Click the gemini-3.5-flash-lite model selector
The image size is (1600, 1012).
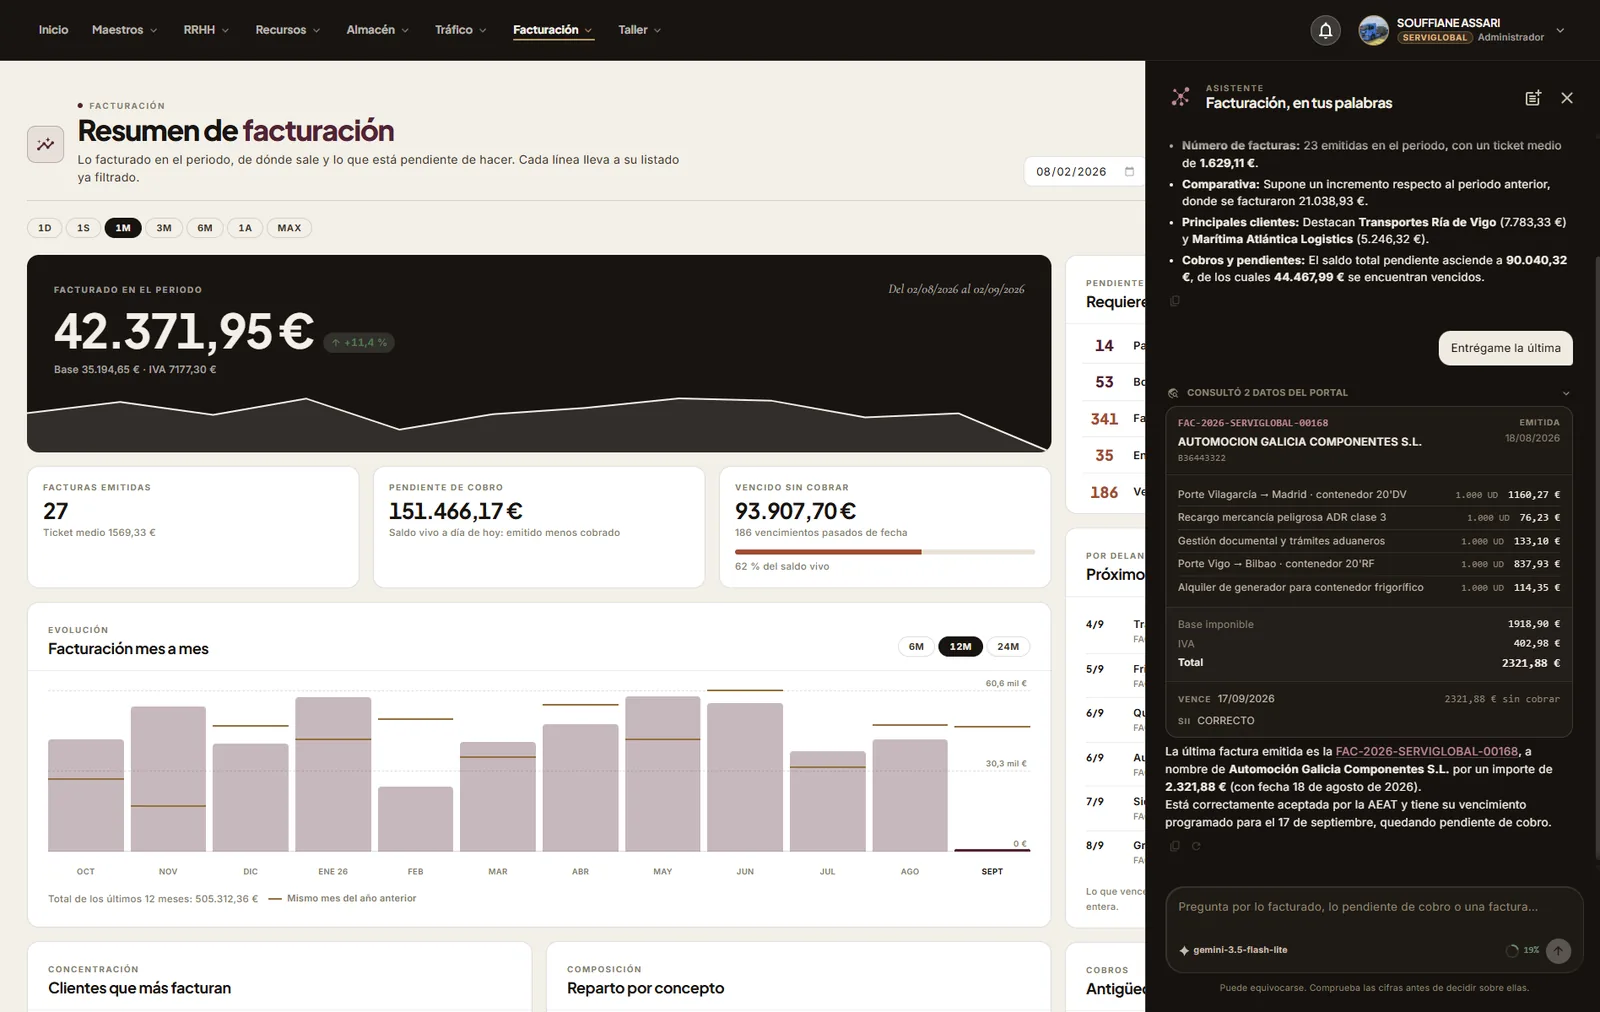(1233, 950)
